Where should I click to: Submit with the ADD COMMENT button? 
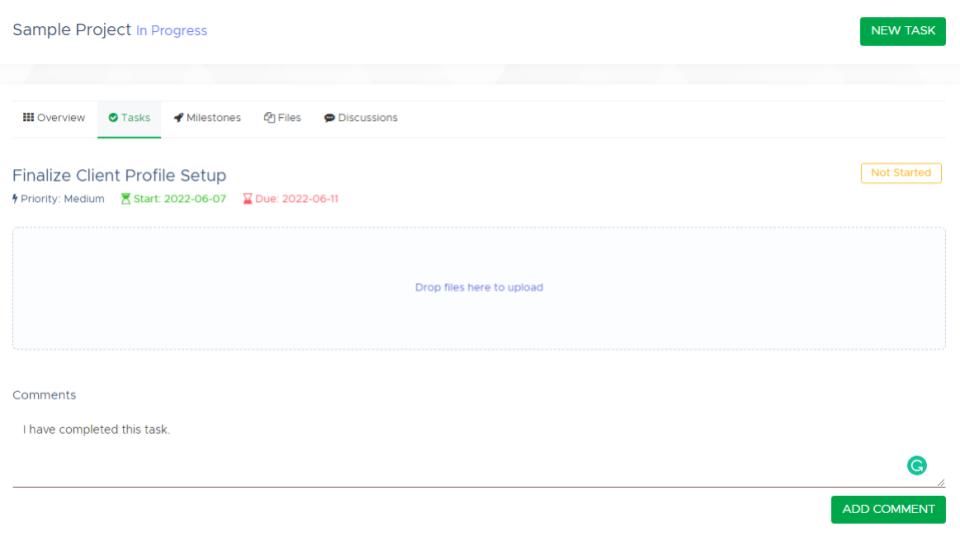(x=888, y=509)
